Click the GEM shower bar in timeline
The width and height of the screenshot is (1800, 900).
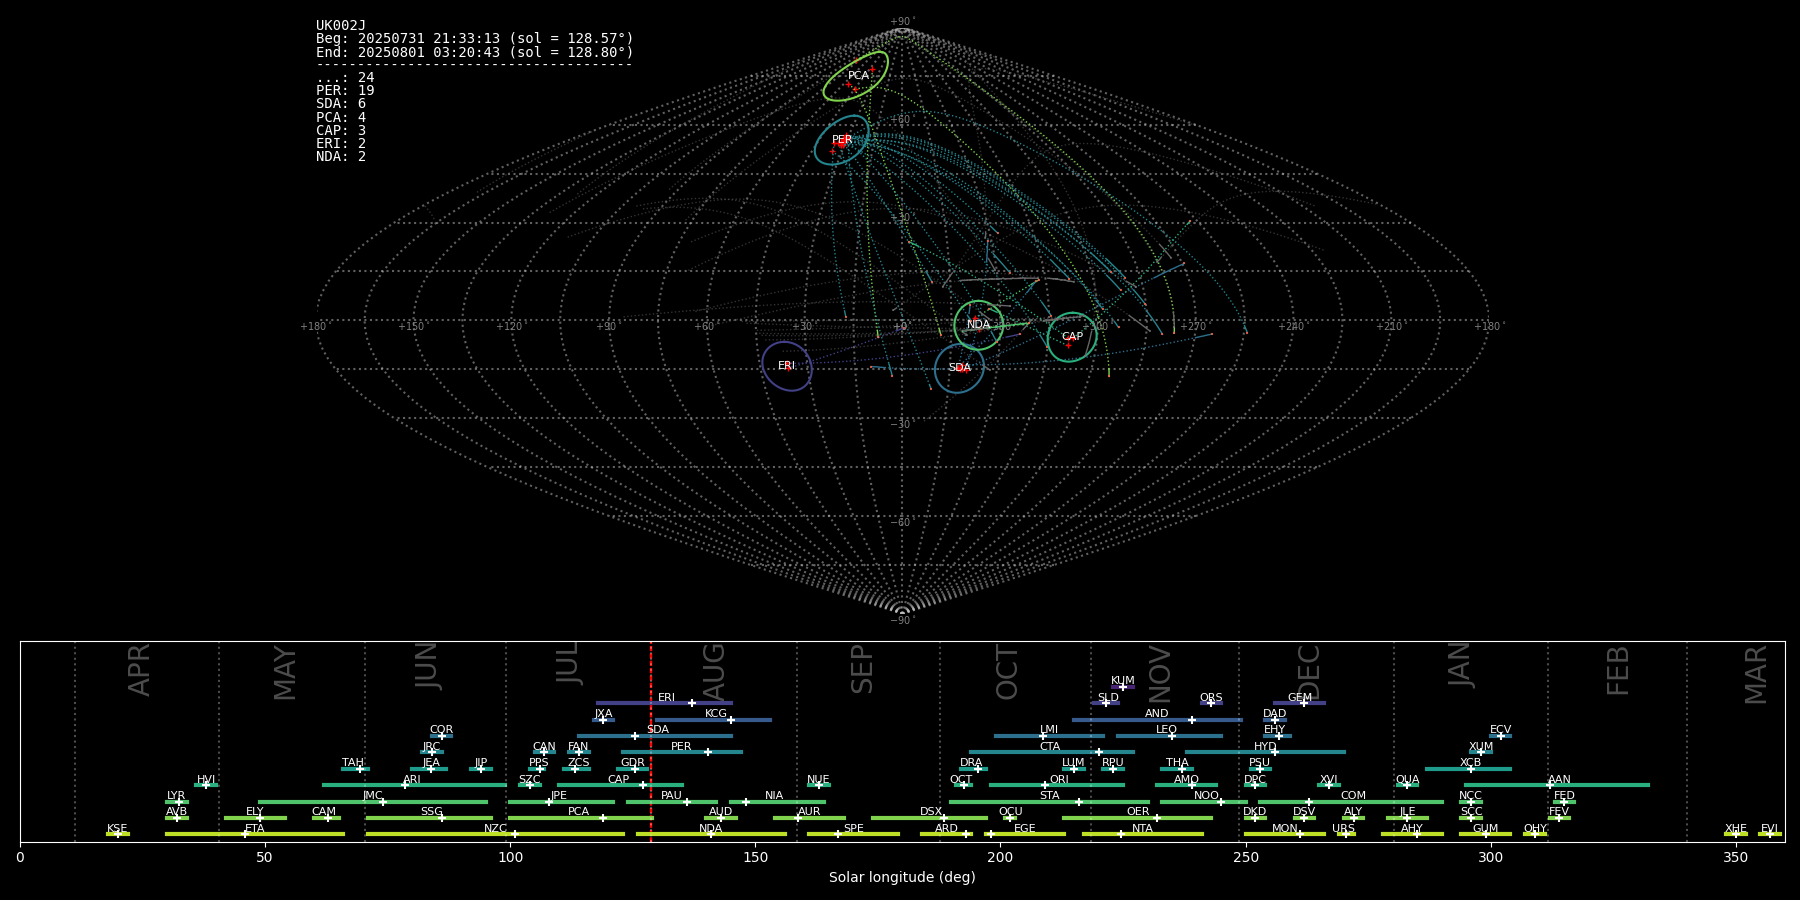[x=1299, y=703]
